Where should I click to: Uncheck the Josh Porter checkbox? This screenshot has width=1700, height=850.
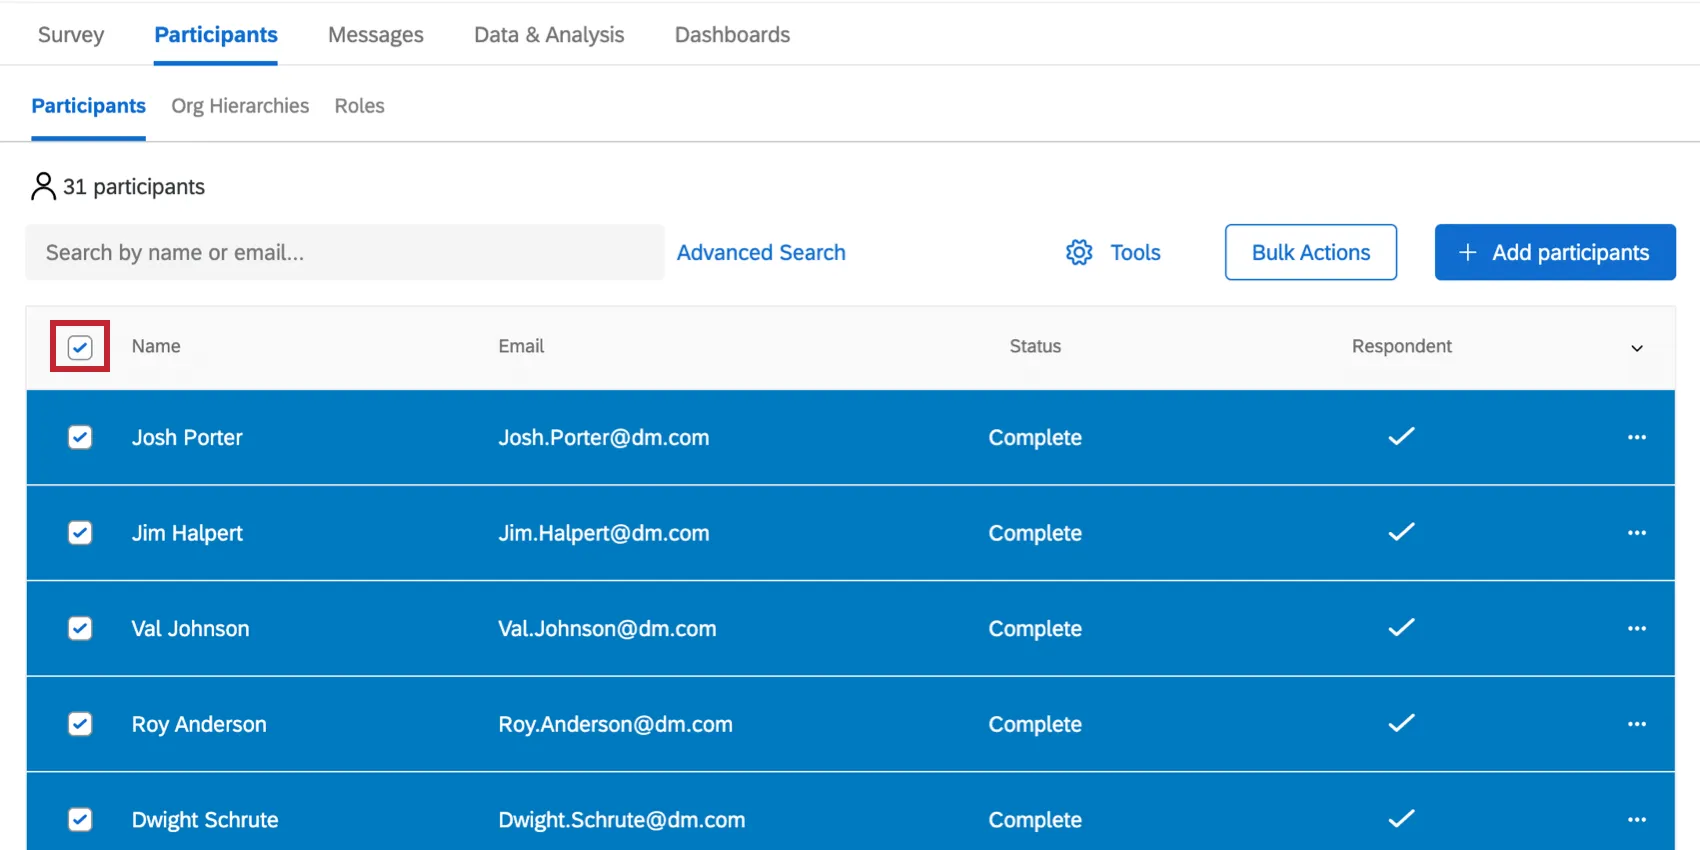tap(80, 437)
